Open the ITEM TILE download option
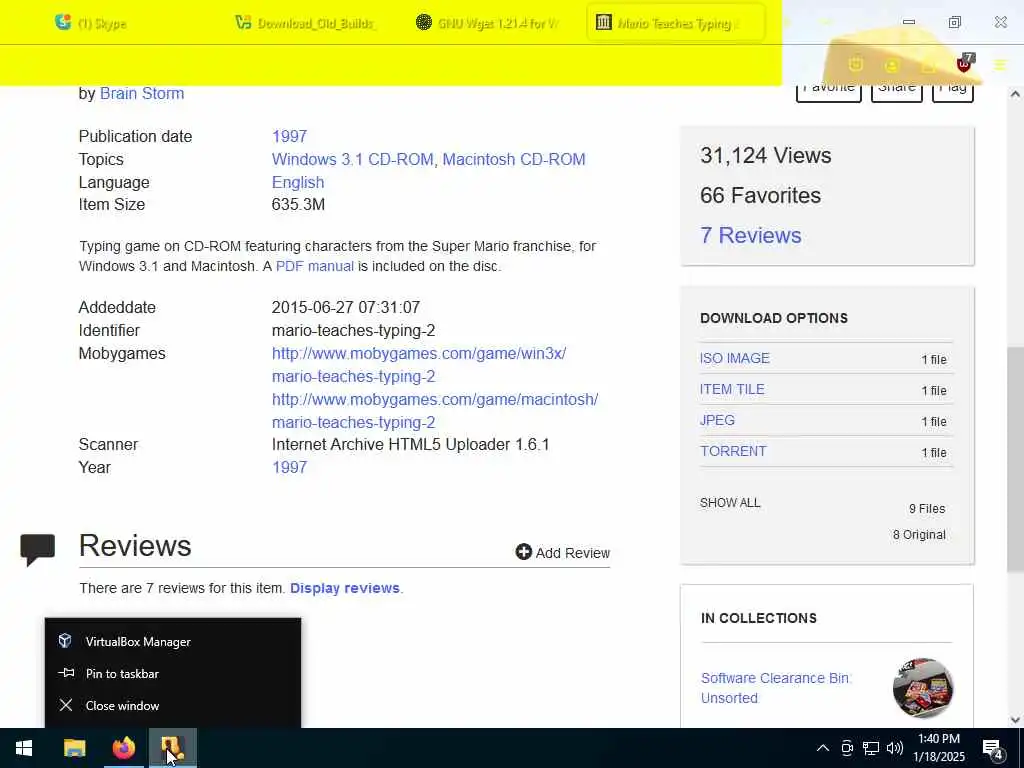 [732, 389]
